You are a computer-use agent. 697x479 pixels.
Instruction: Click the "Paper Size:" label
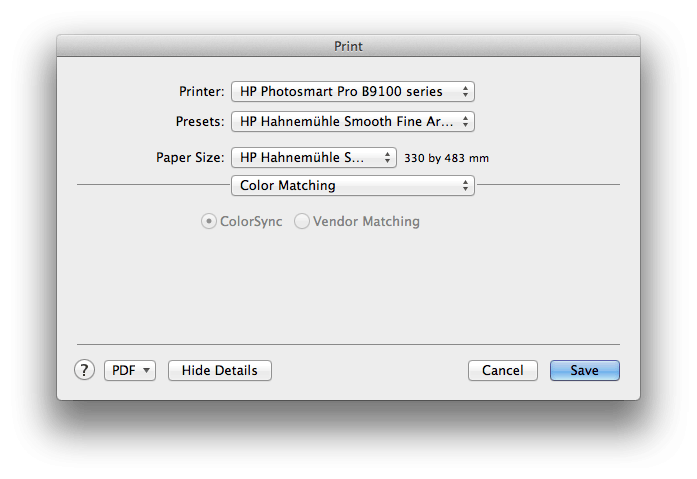tap(190, 157)
